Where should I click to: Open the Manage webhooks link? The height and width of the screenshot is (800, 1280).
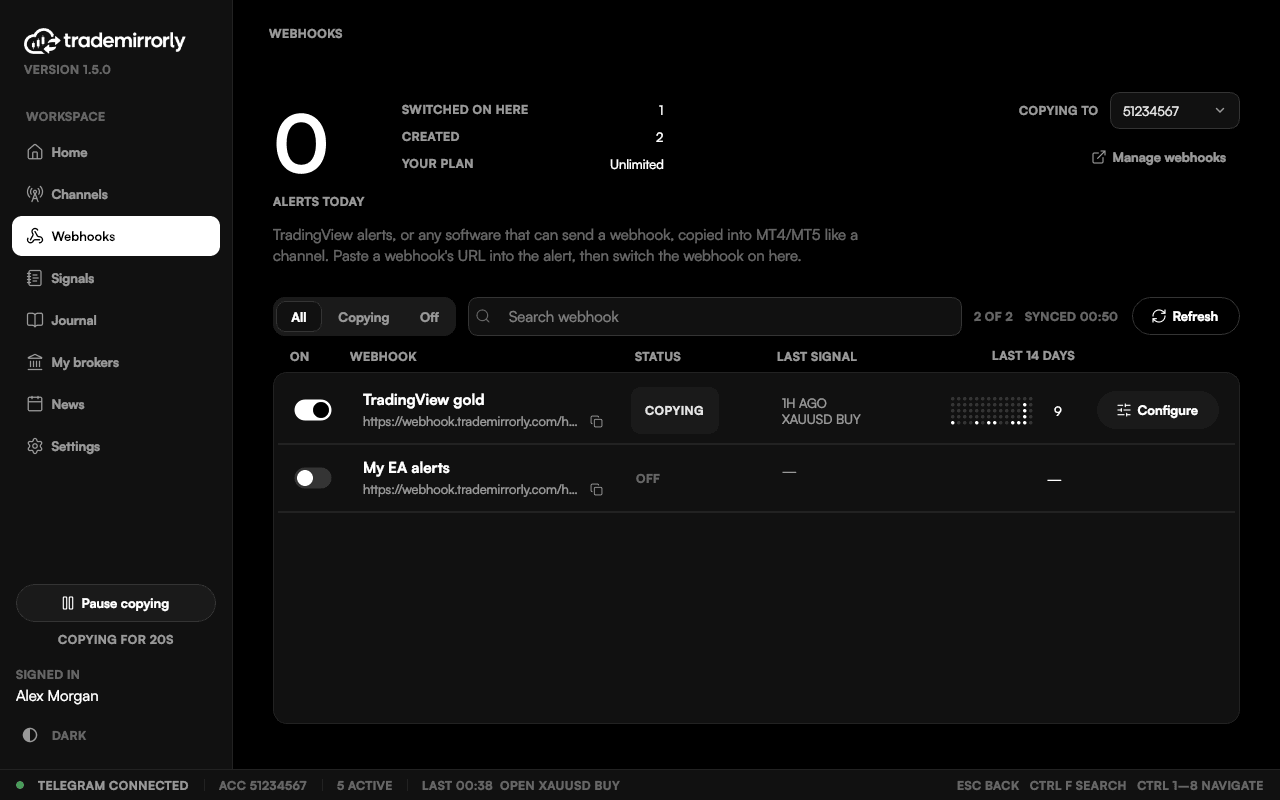click(x=1158, y=157)
